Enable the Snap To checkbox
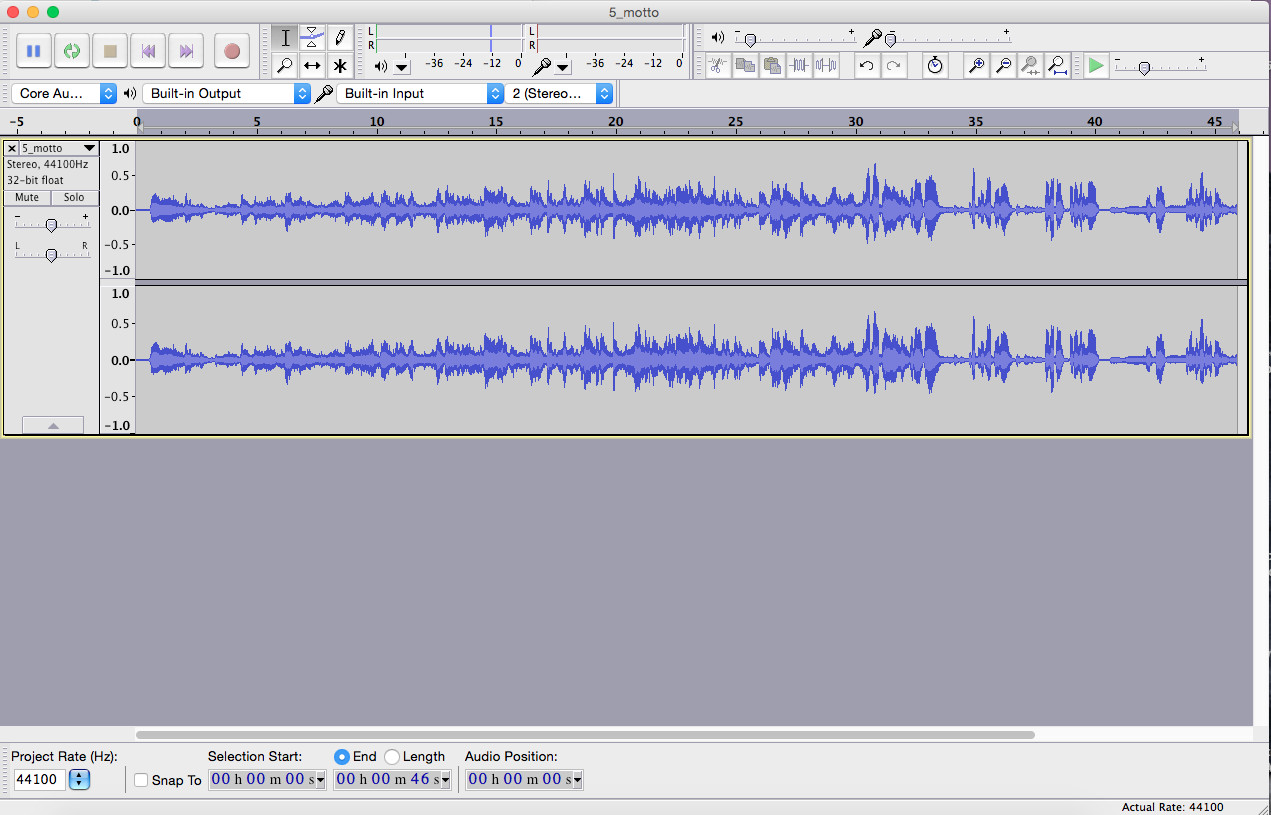The image size is (1271, 815). coord(141,780)
